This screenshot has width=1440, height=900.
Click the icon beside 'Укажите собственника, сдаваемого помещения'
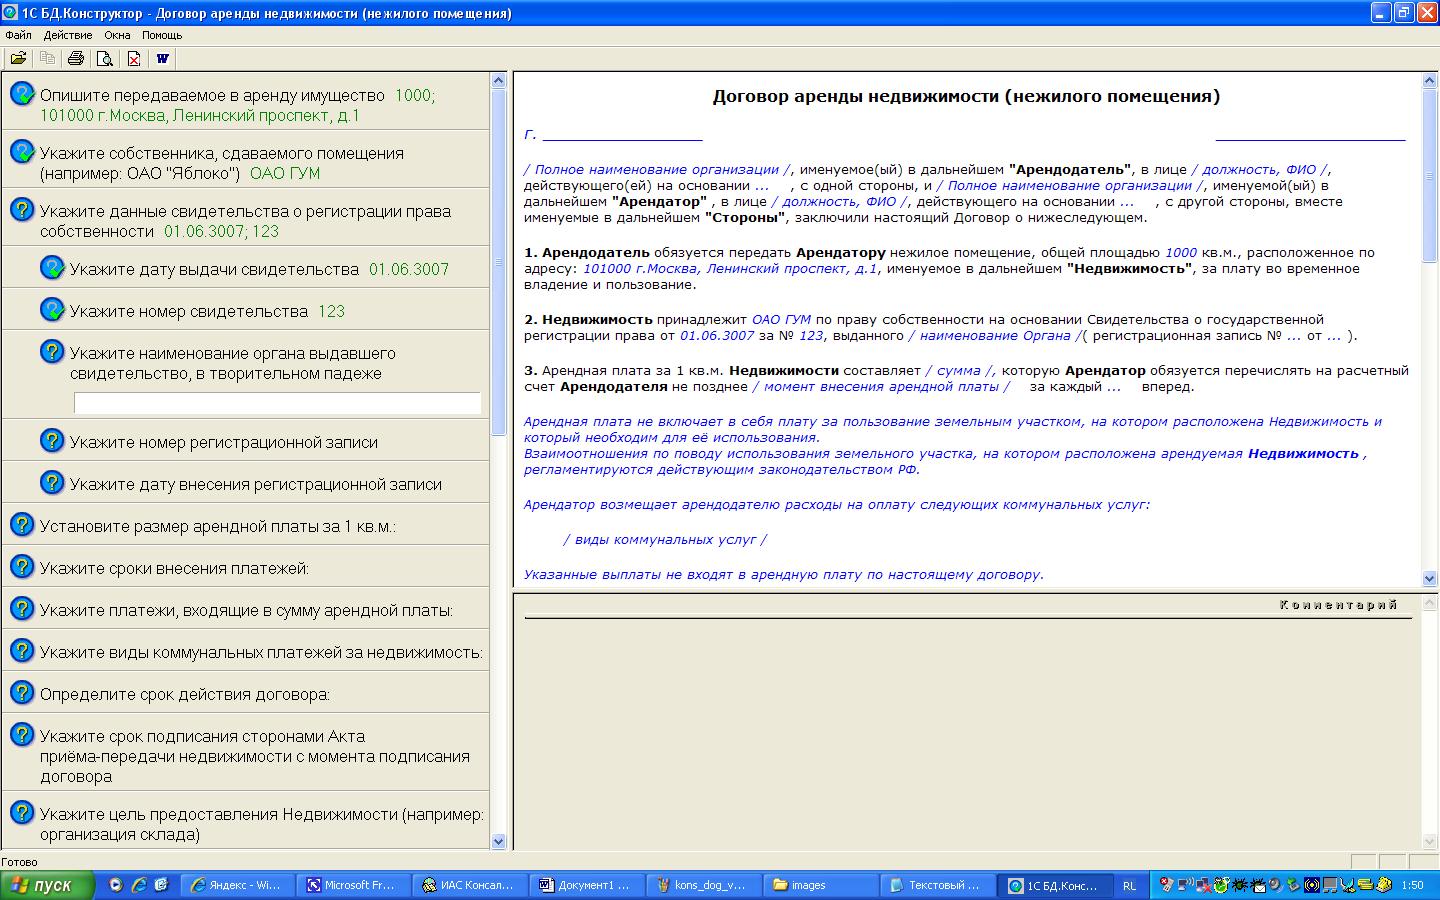click(22, 152)
